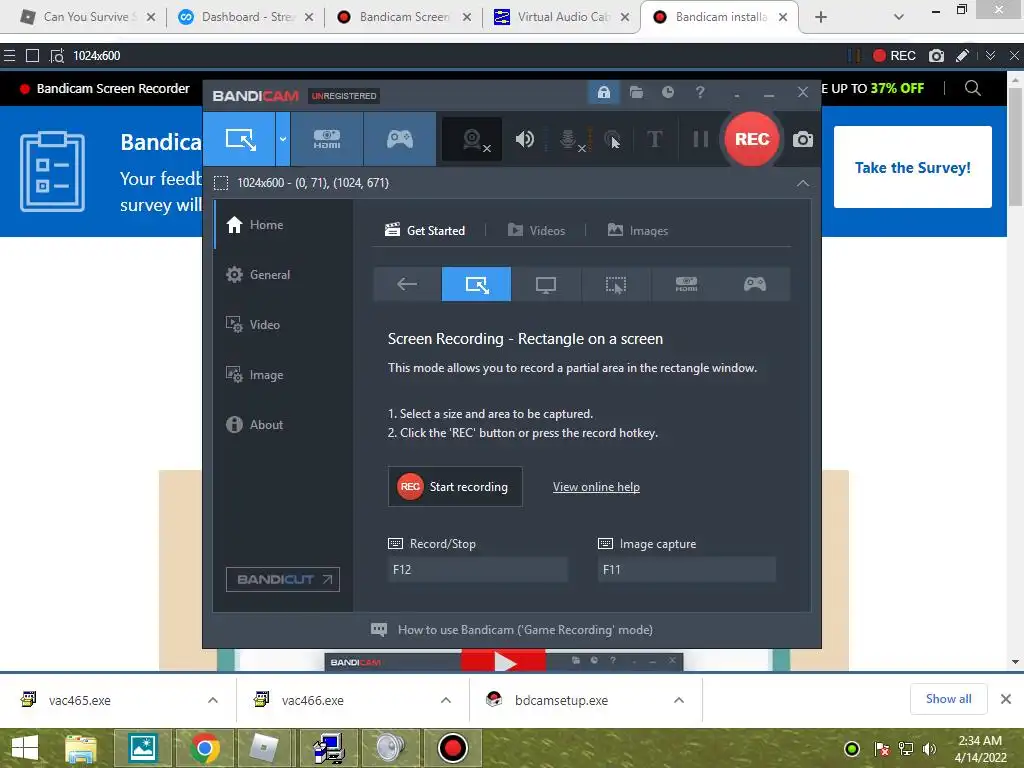This screenshot has height=768, width=1024.
Task: Select game recording mode in top toolbar
Action: [400, 139]
